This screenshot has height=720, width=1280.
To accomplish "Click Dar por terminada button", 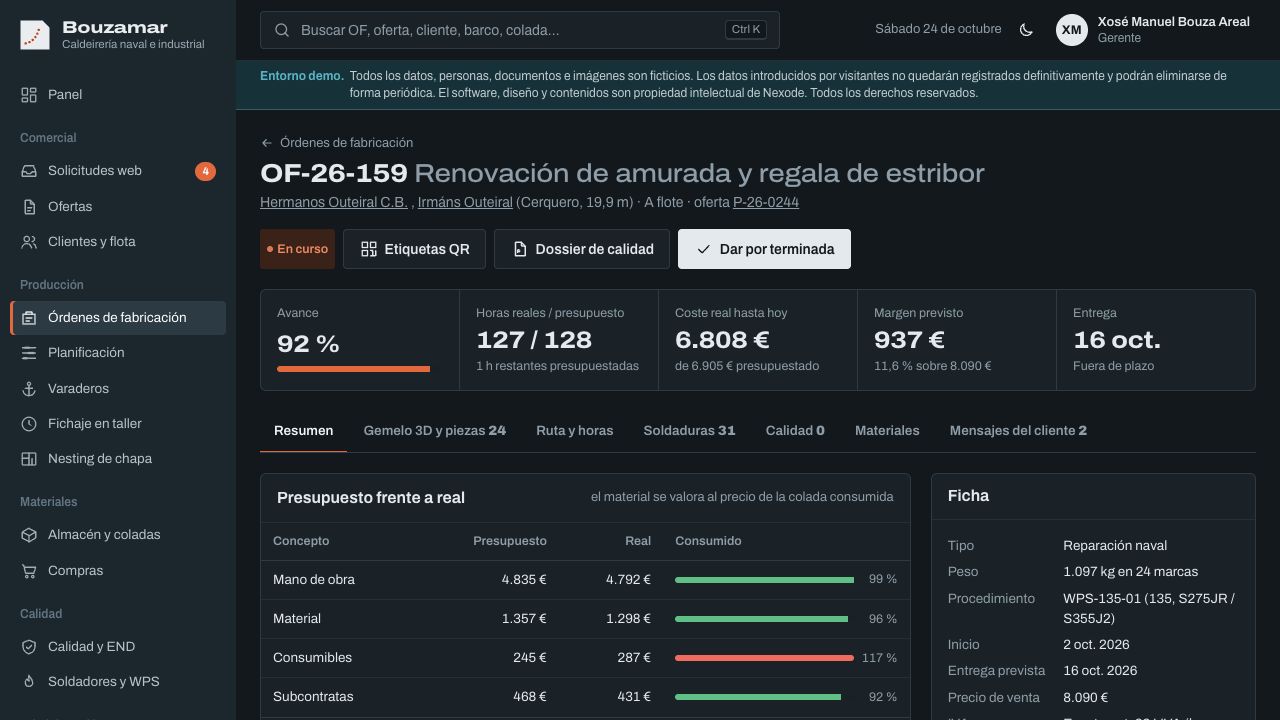I will (764, 249).
